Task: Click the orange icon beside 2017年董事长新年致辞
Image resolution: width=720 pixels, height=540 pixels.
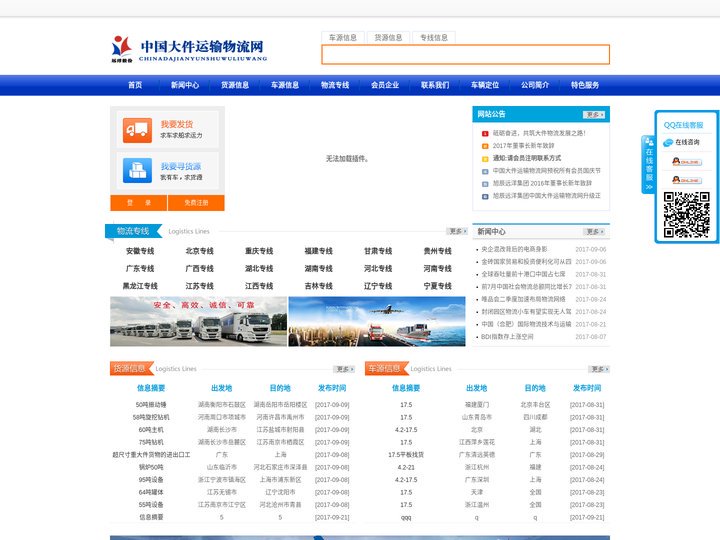Action: pyautogui.click(x=485, y=146)
